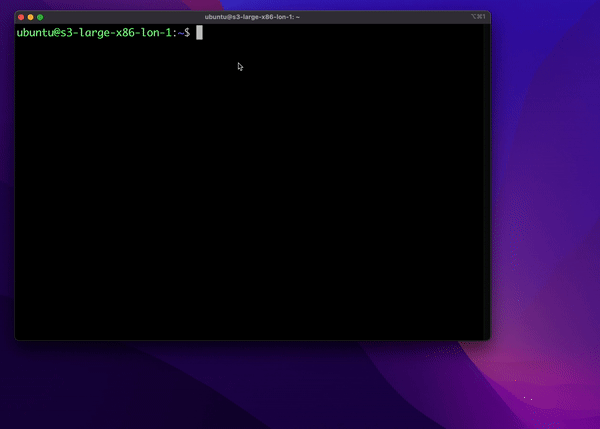This screenshot has width=600, height=429.
Task: Maximize the terminal with the green button
Action: click(x=40, y=17)
